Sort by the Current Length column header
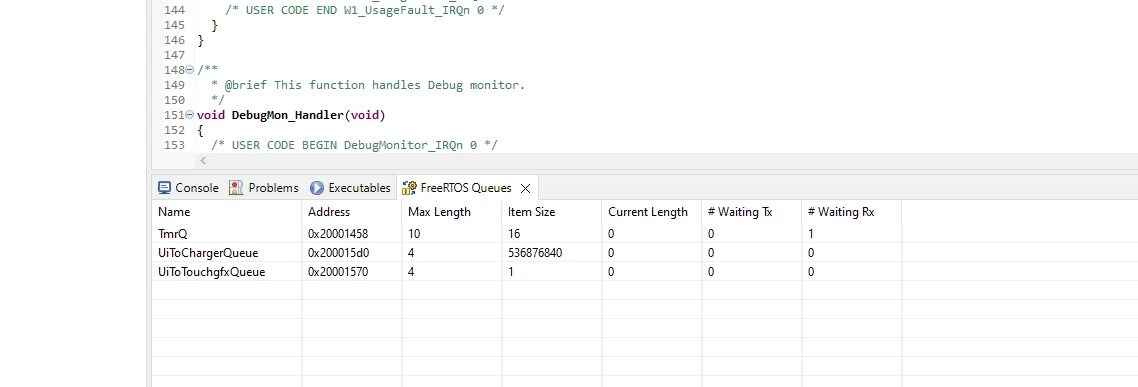 [x=652, y=212]
